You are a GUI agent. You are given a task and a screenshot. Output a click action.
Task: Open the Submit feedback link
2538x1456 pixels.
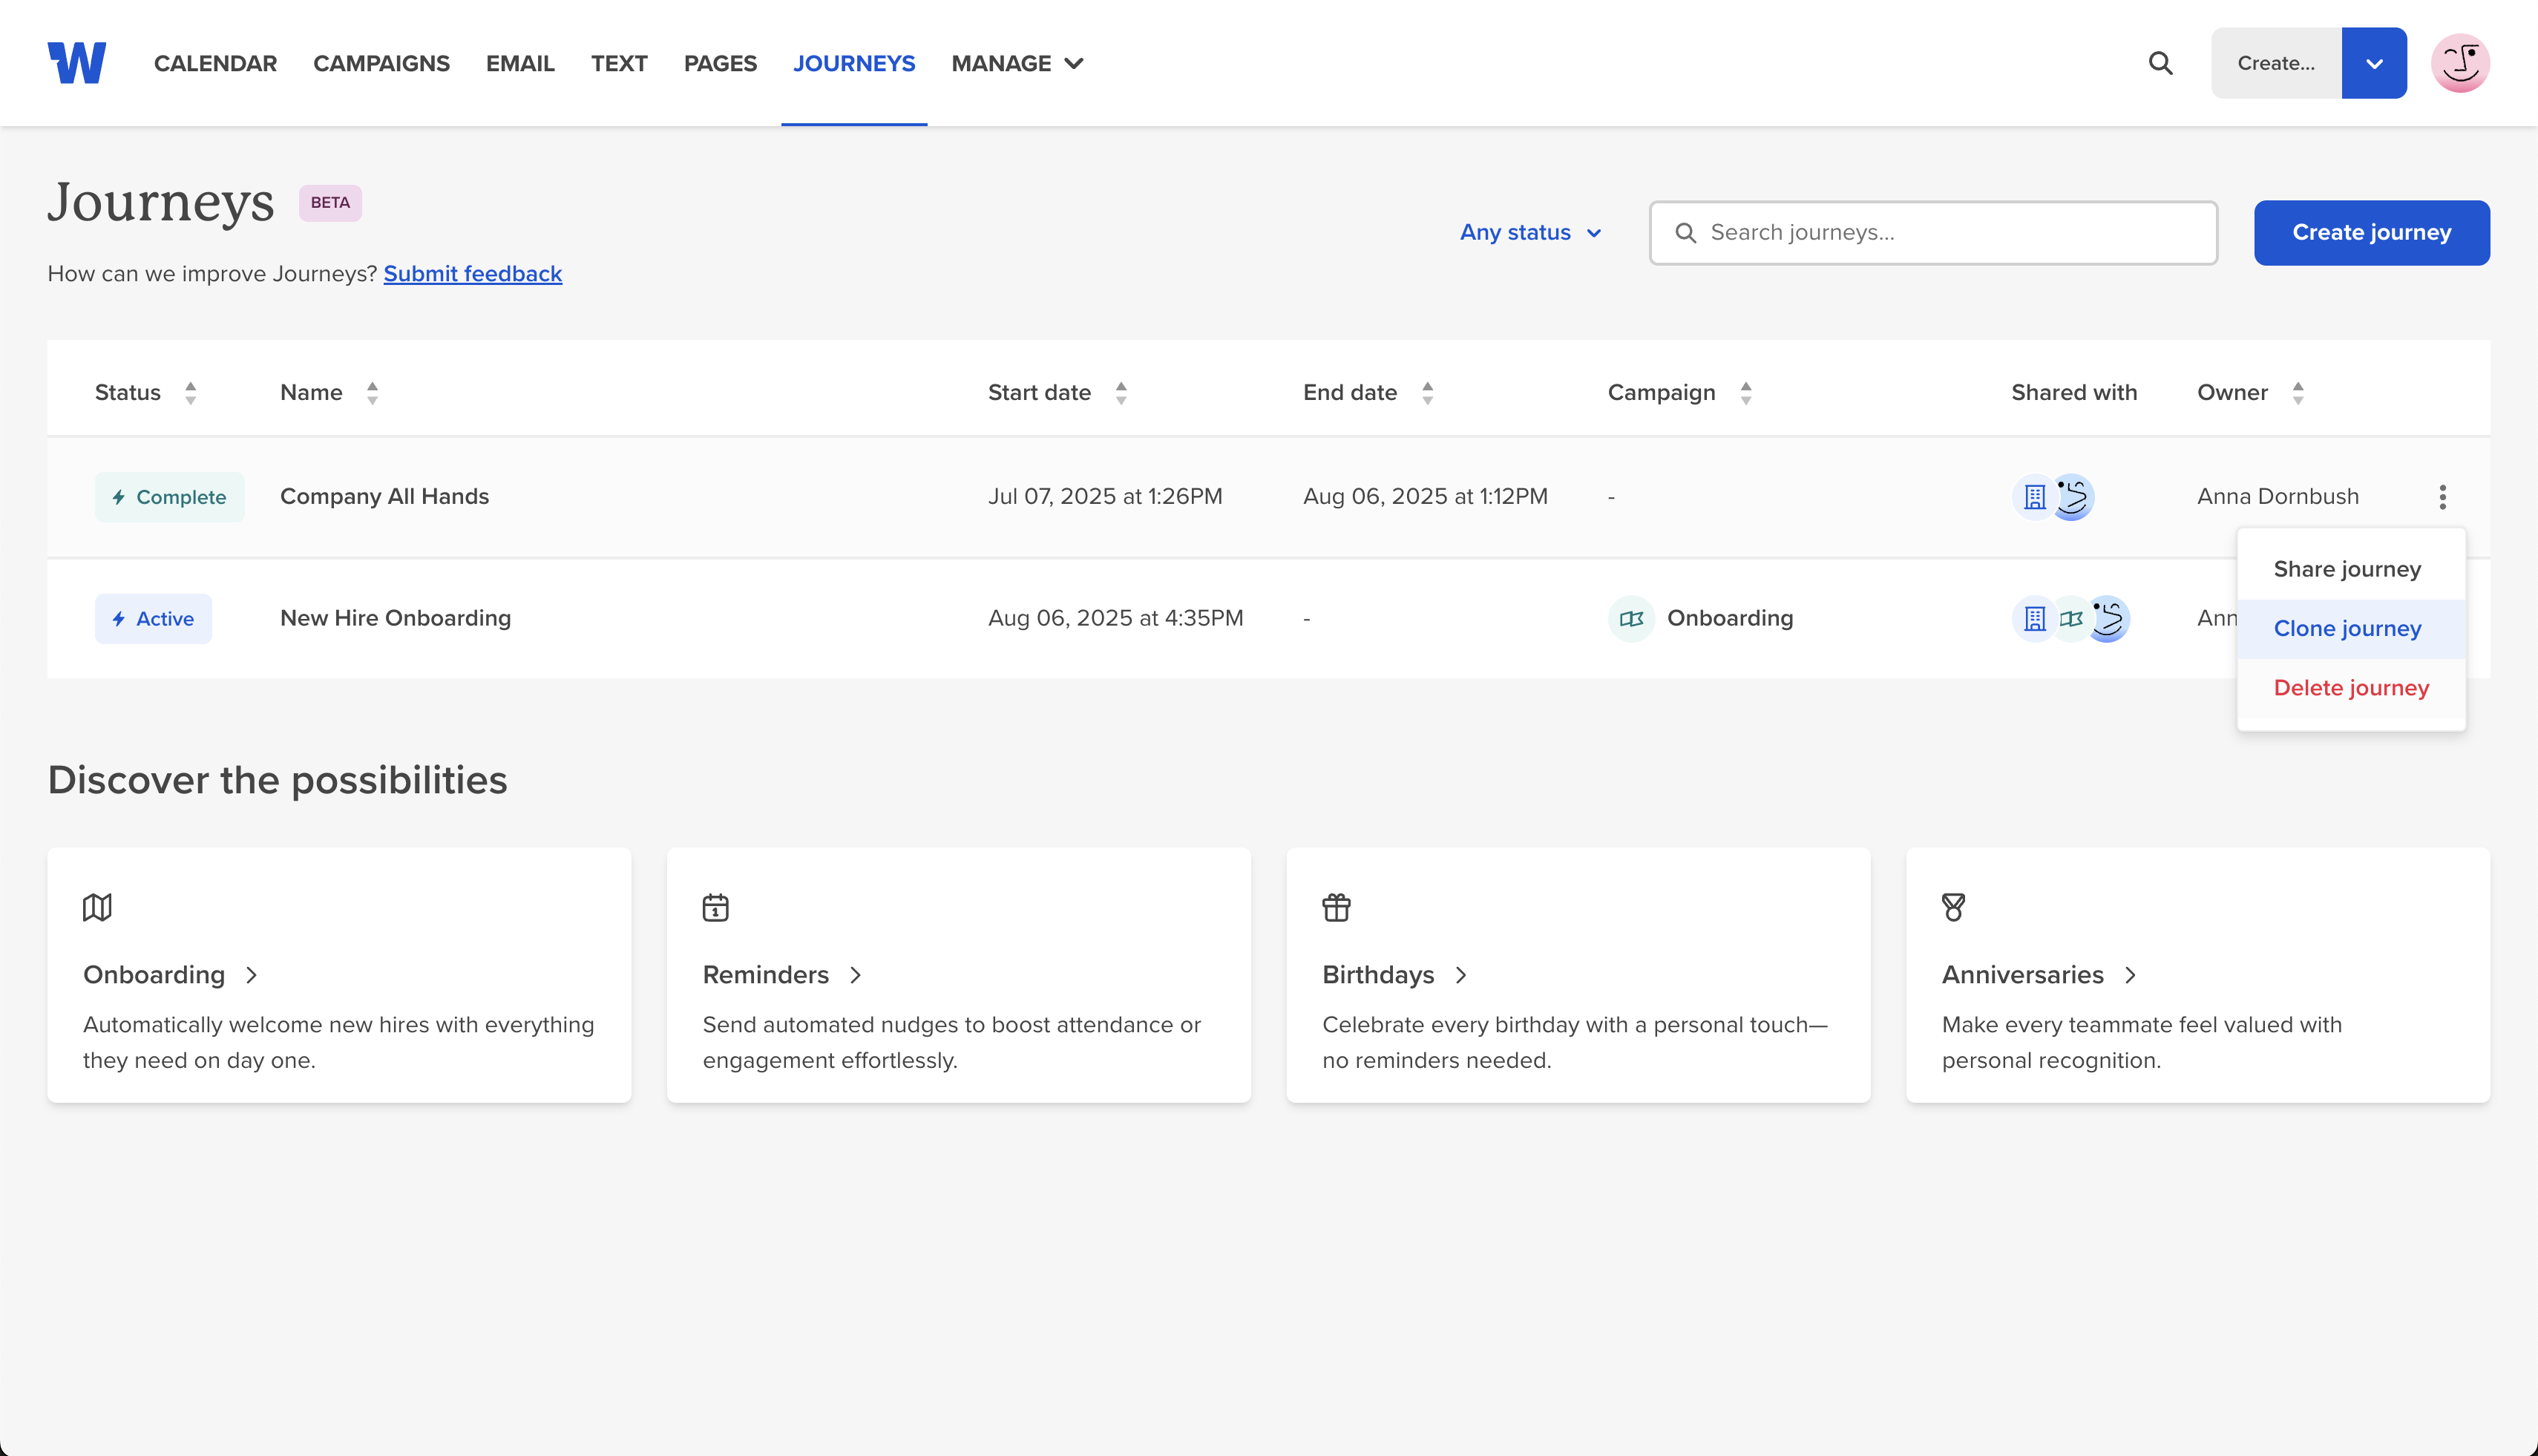coord(472,274)
